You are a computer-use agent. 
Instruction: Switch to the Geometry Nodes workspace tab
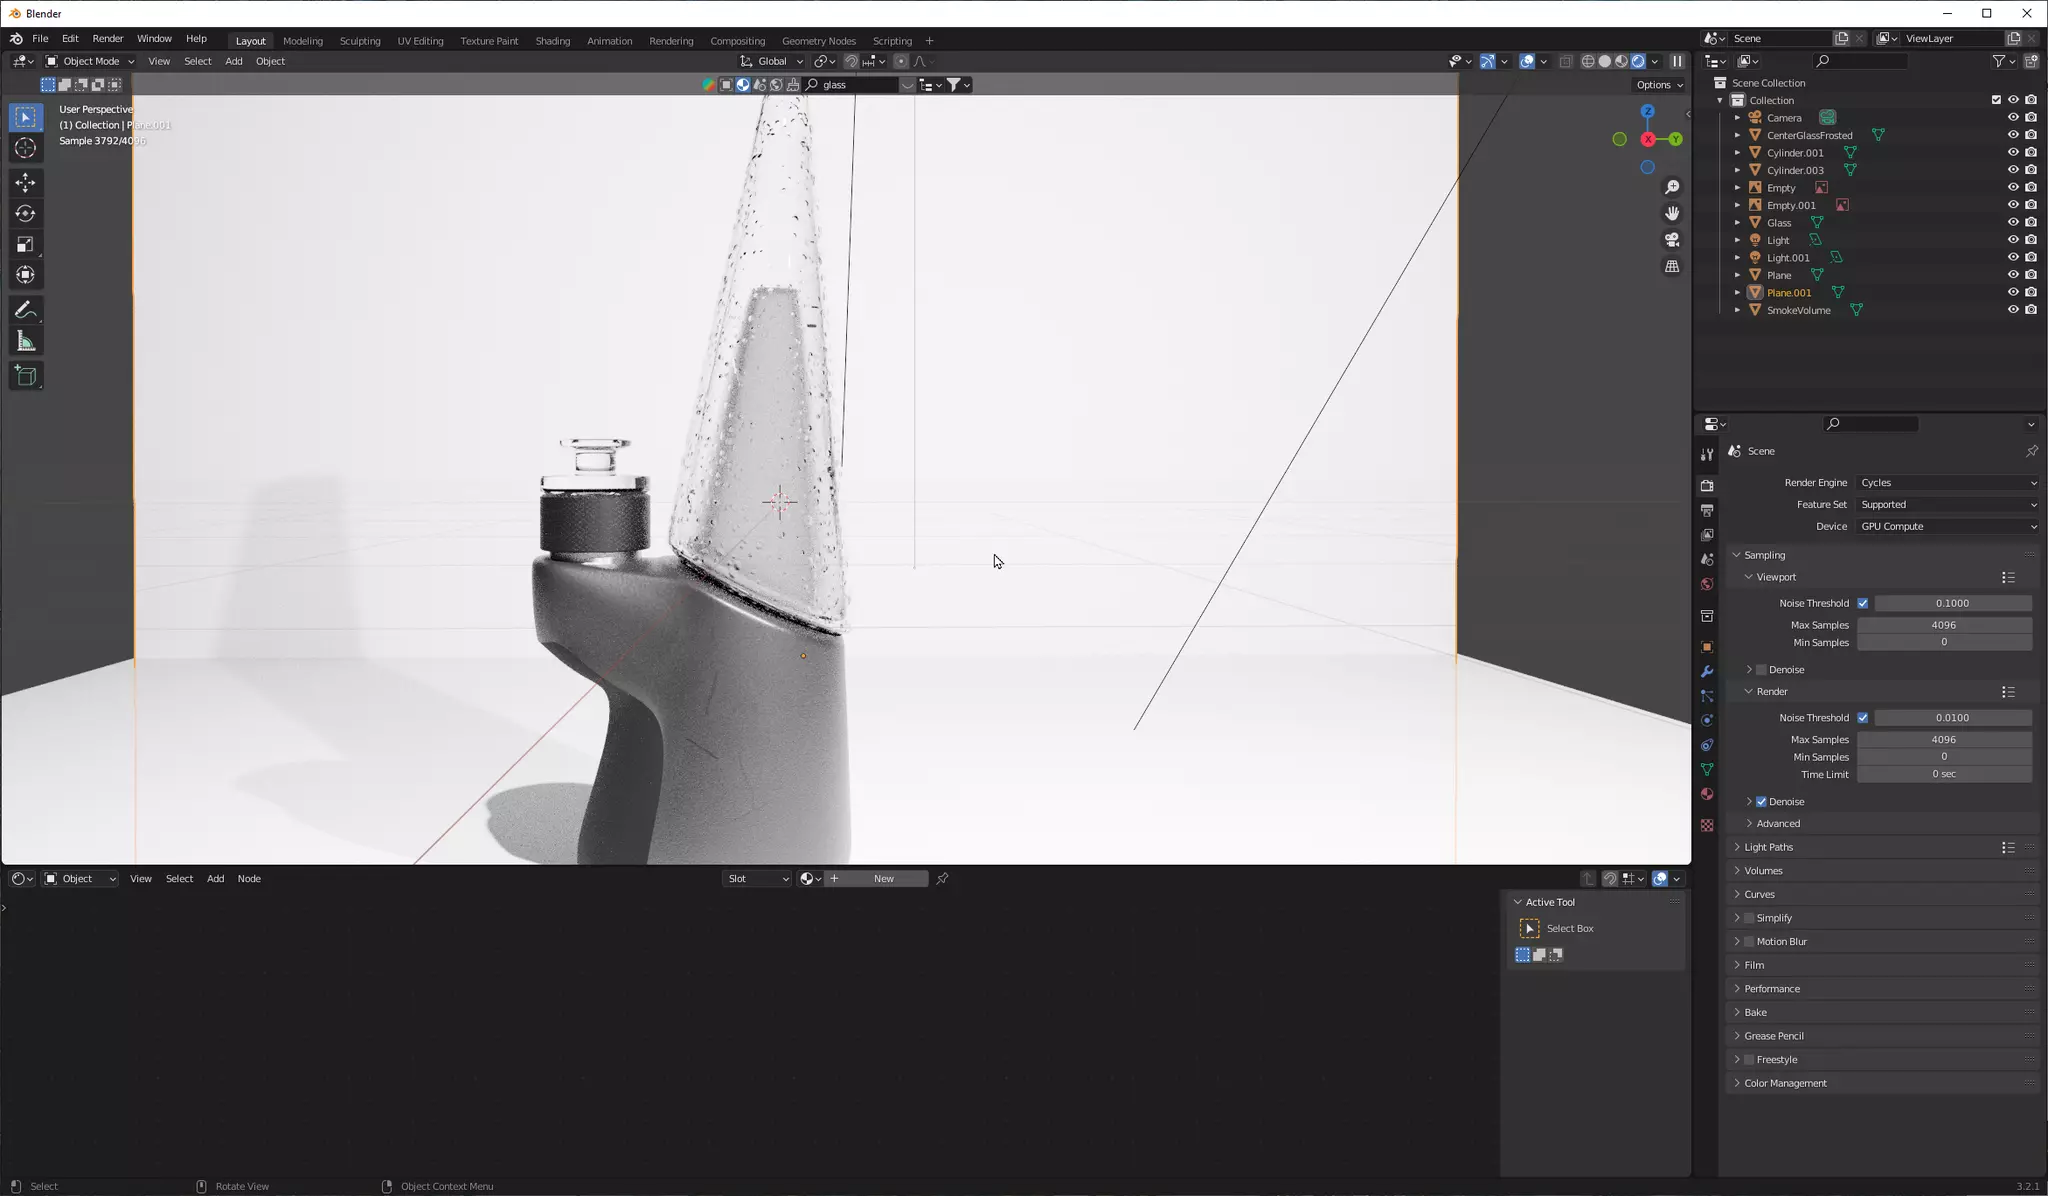[818, 41]
